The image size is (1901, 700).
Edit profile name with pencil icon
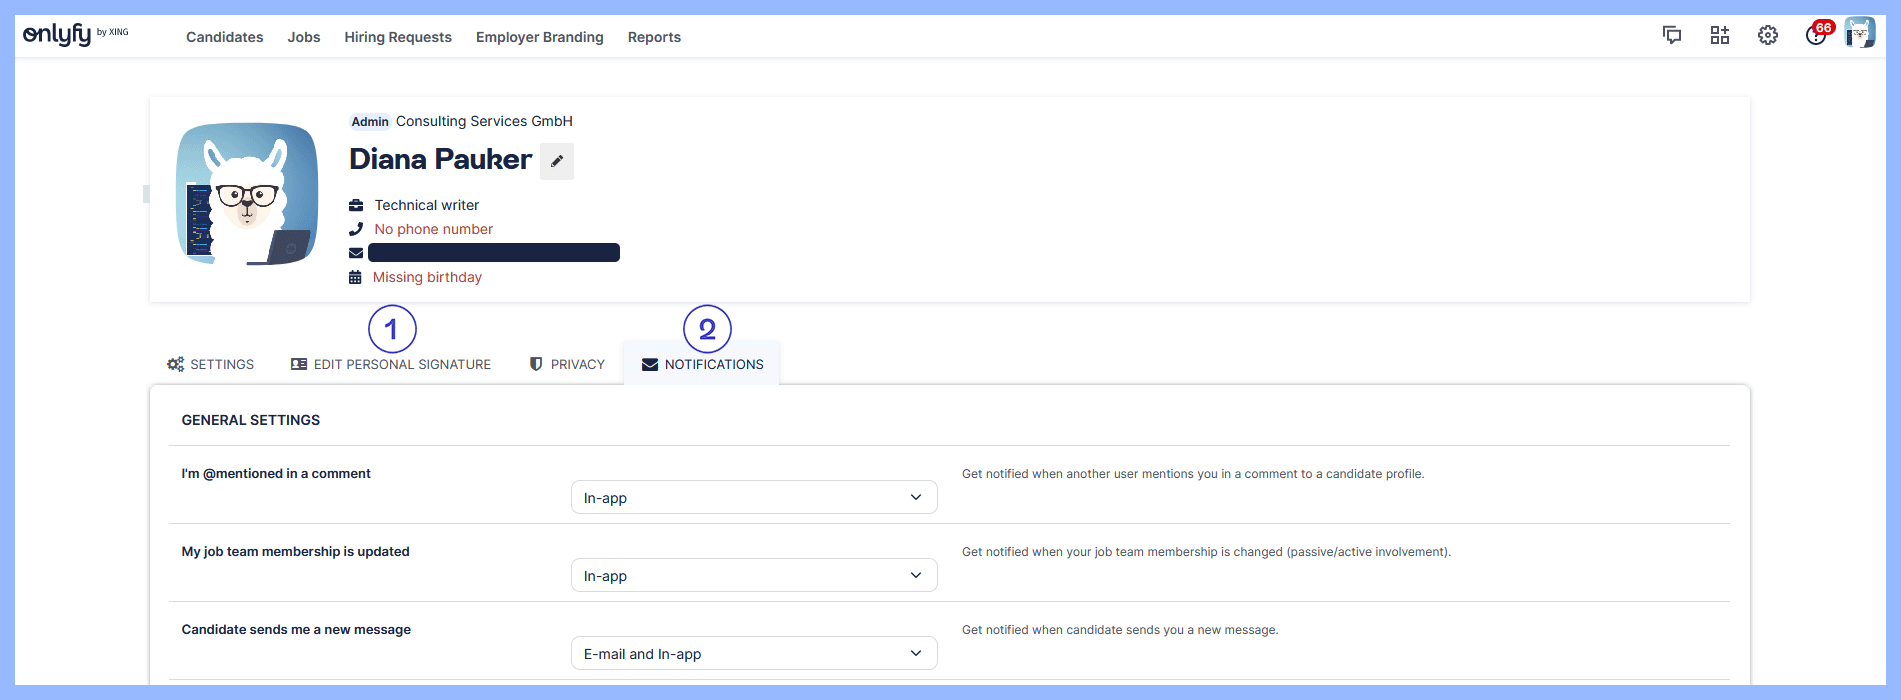pos(557,161)
